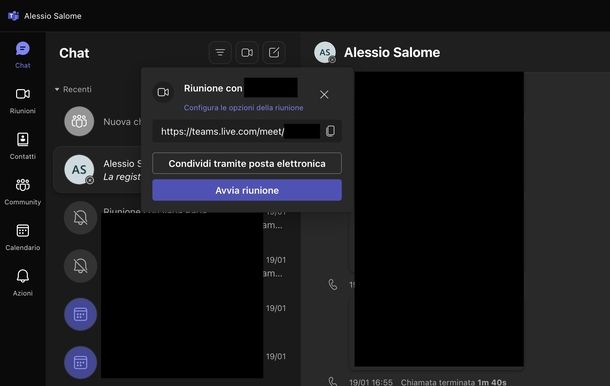Open Riunioni in the sidebar

click(23, 100)
